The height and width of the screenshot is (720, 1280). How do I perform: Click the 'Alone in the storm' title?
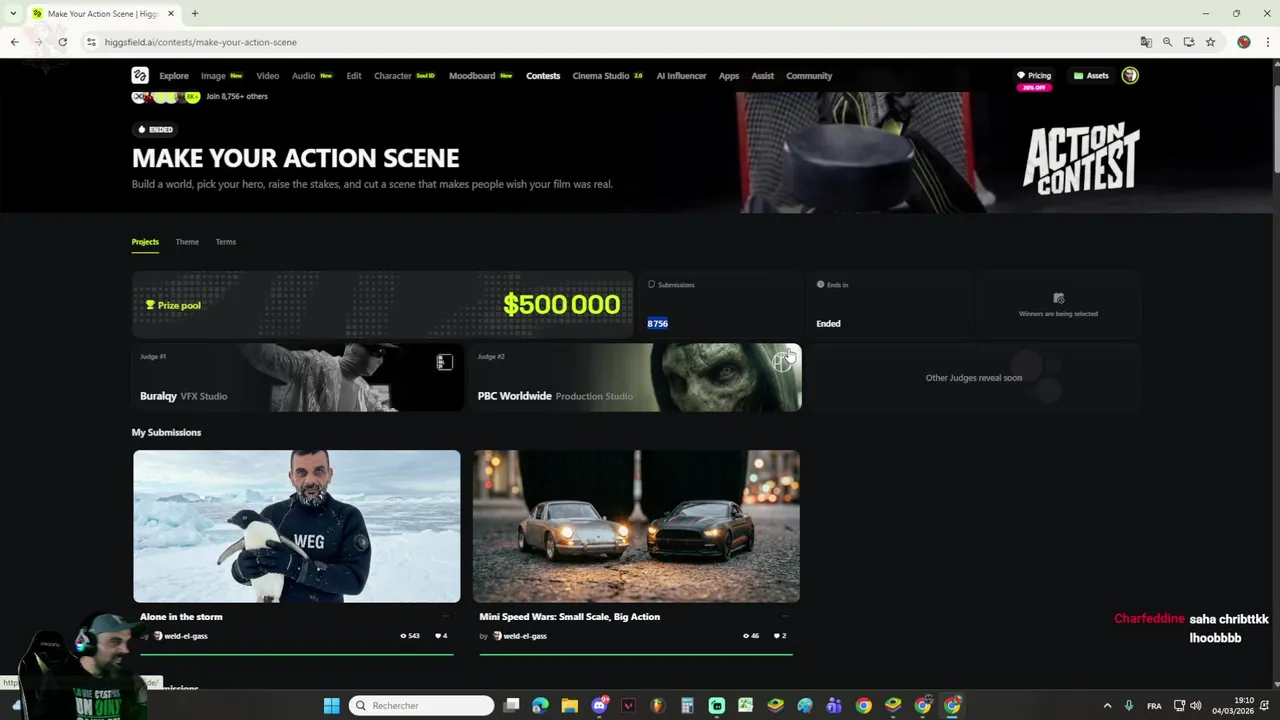tap(181, 617)
